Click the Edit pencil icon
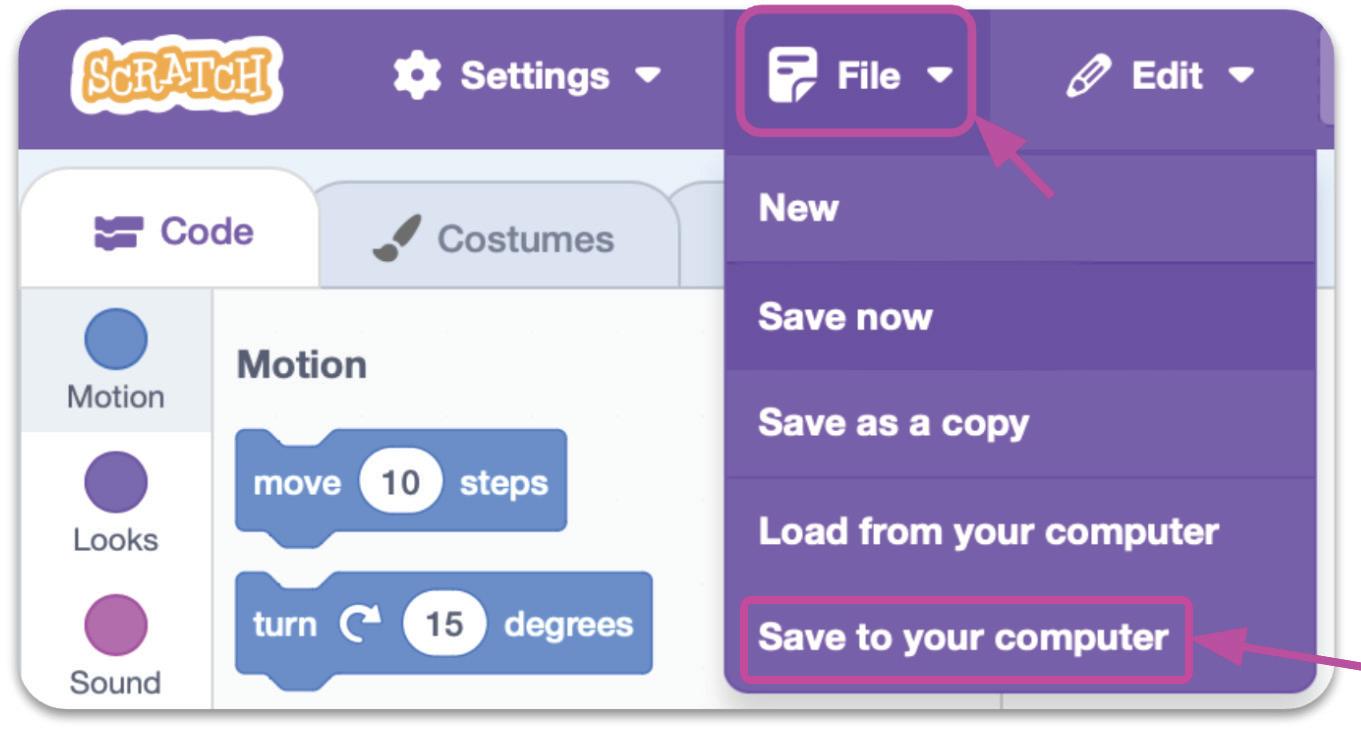 [x=1086, y=76]
